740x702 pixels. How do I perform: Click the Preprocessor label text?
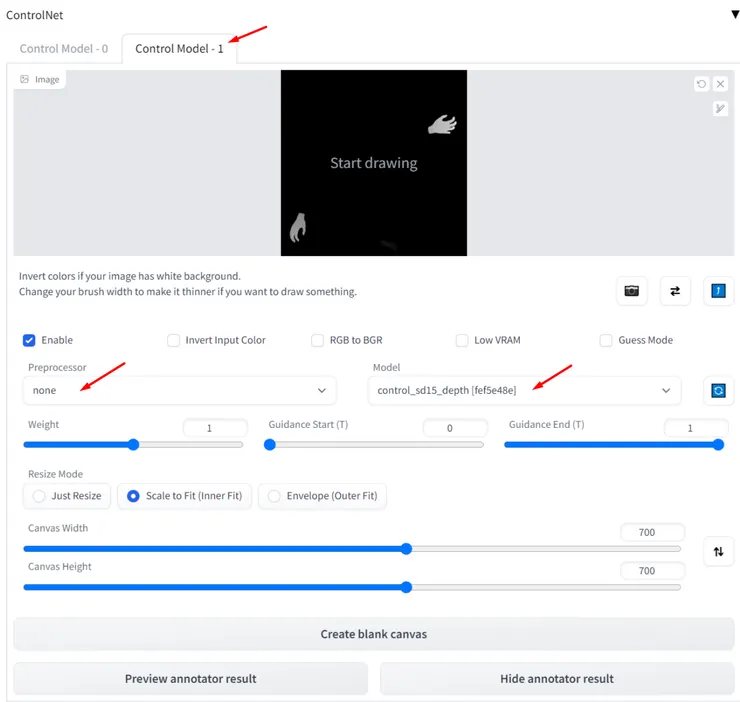pos(57,368)
